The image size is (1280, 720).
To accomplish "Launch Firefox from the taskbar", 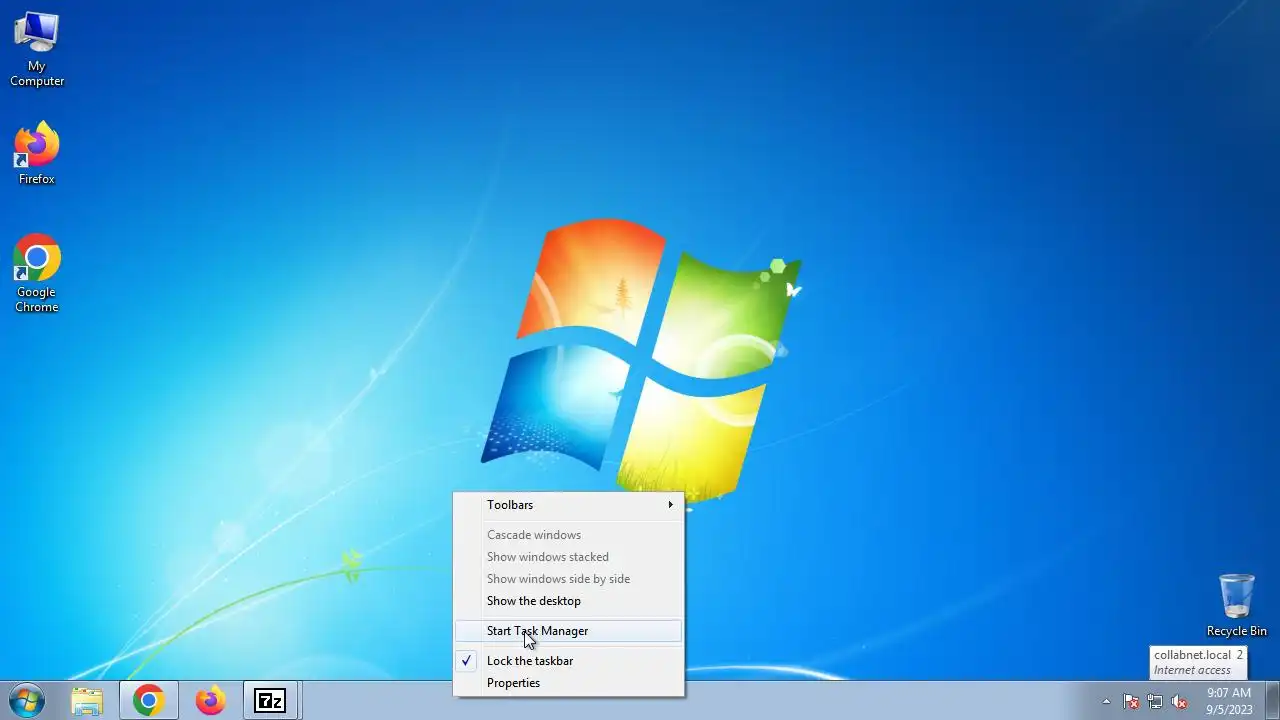I will click(x=210, y=701).
